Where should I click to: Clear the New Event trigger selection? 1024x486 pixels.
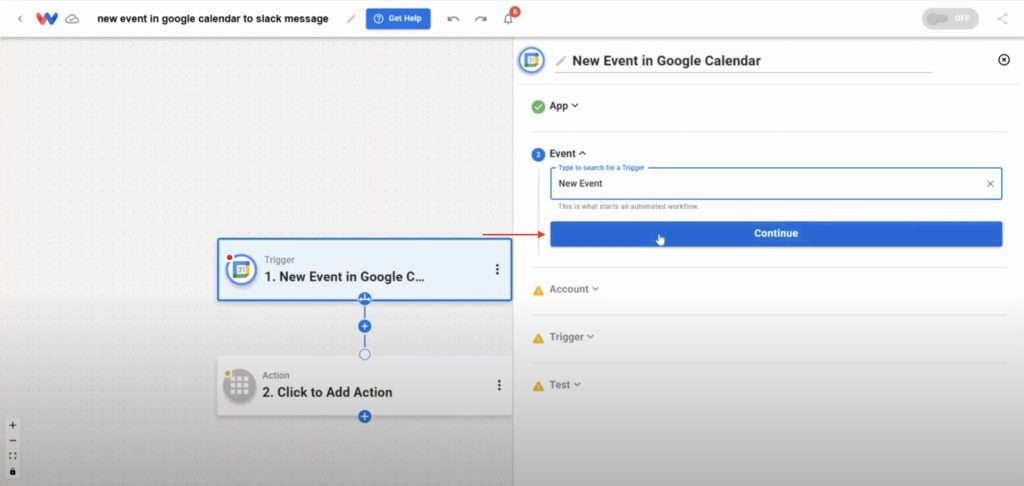tap(990, 184)
